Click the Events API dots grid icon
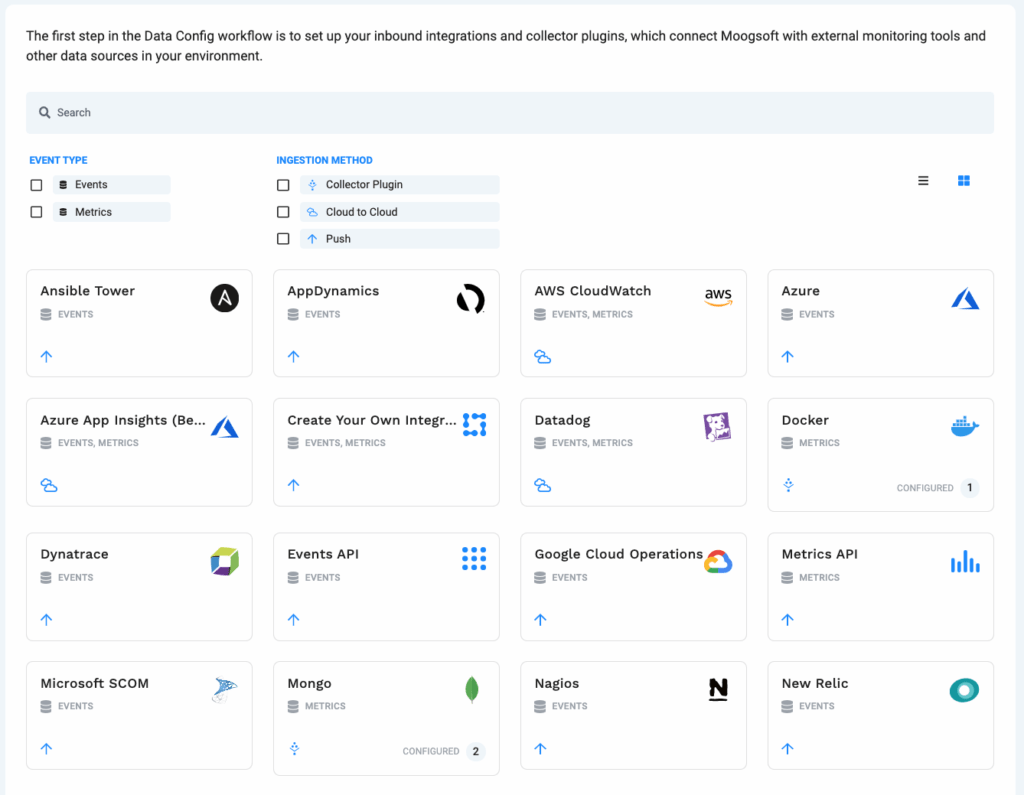Image resolution: width=1024 pixels, height=795 pixels. pos(474,559)
